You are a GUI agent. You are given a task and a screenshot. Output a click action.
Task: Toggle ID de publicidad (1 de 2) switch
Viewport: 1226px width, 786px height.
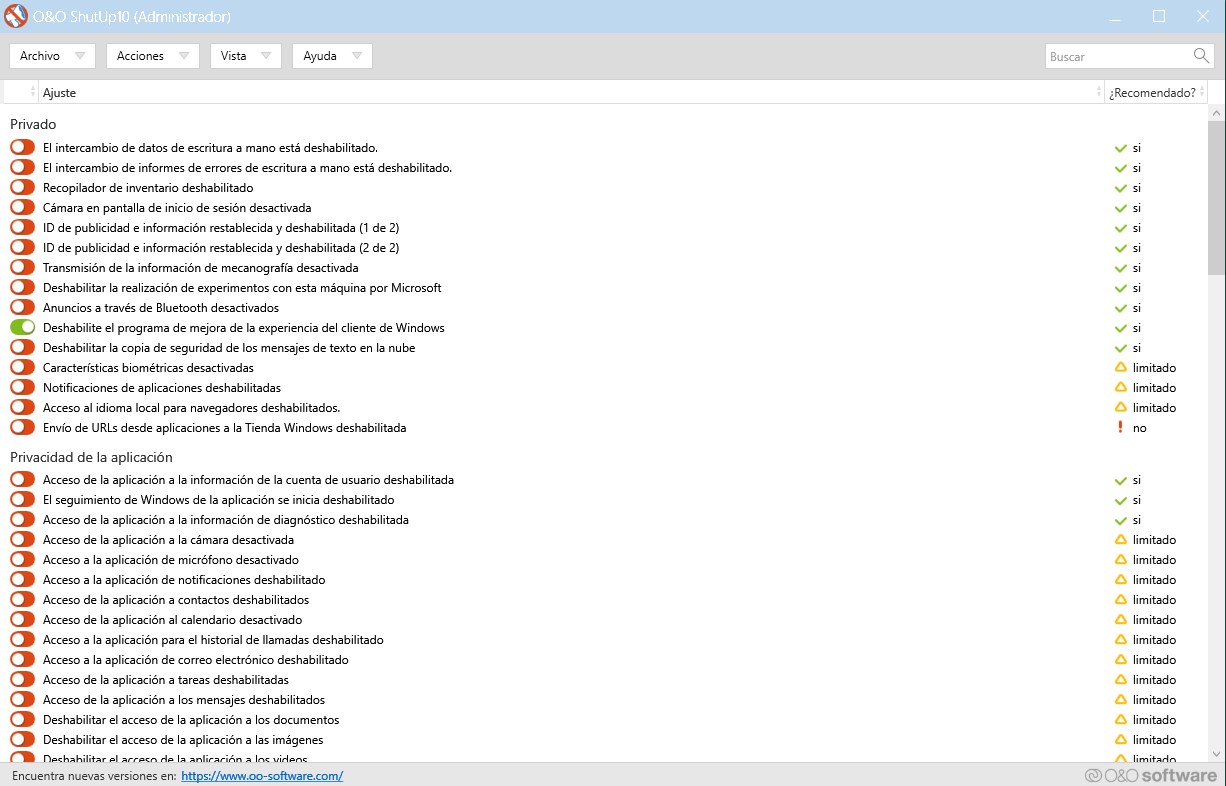pos(22,227)
